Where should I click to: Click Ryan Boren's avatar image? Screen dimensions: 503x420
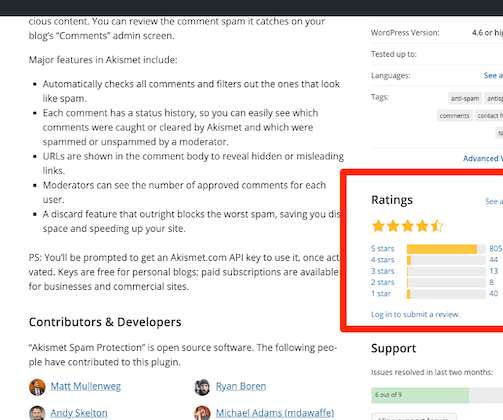[202, 387]
